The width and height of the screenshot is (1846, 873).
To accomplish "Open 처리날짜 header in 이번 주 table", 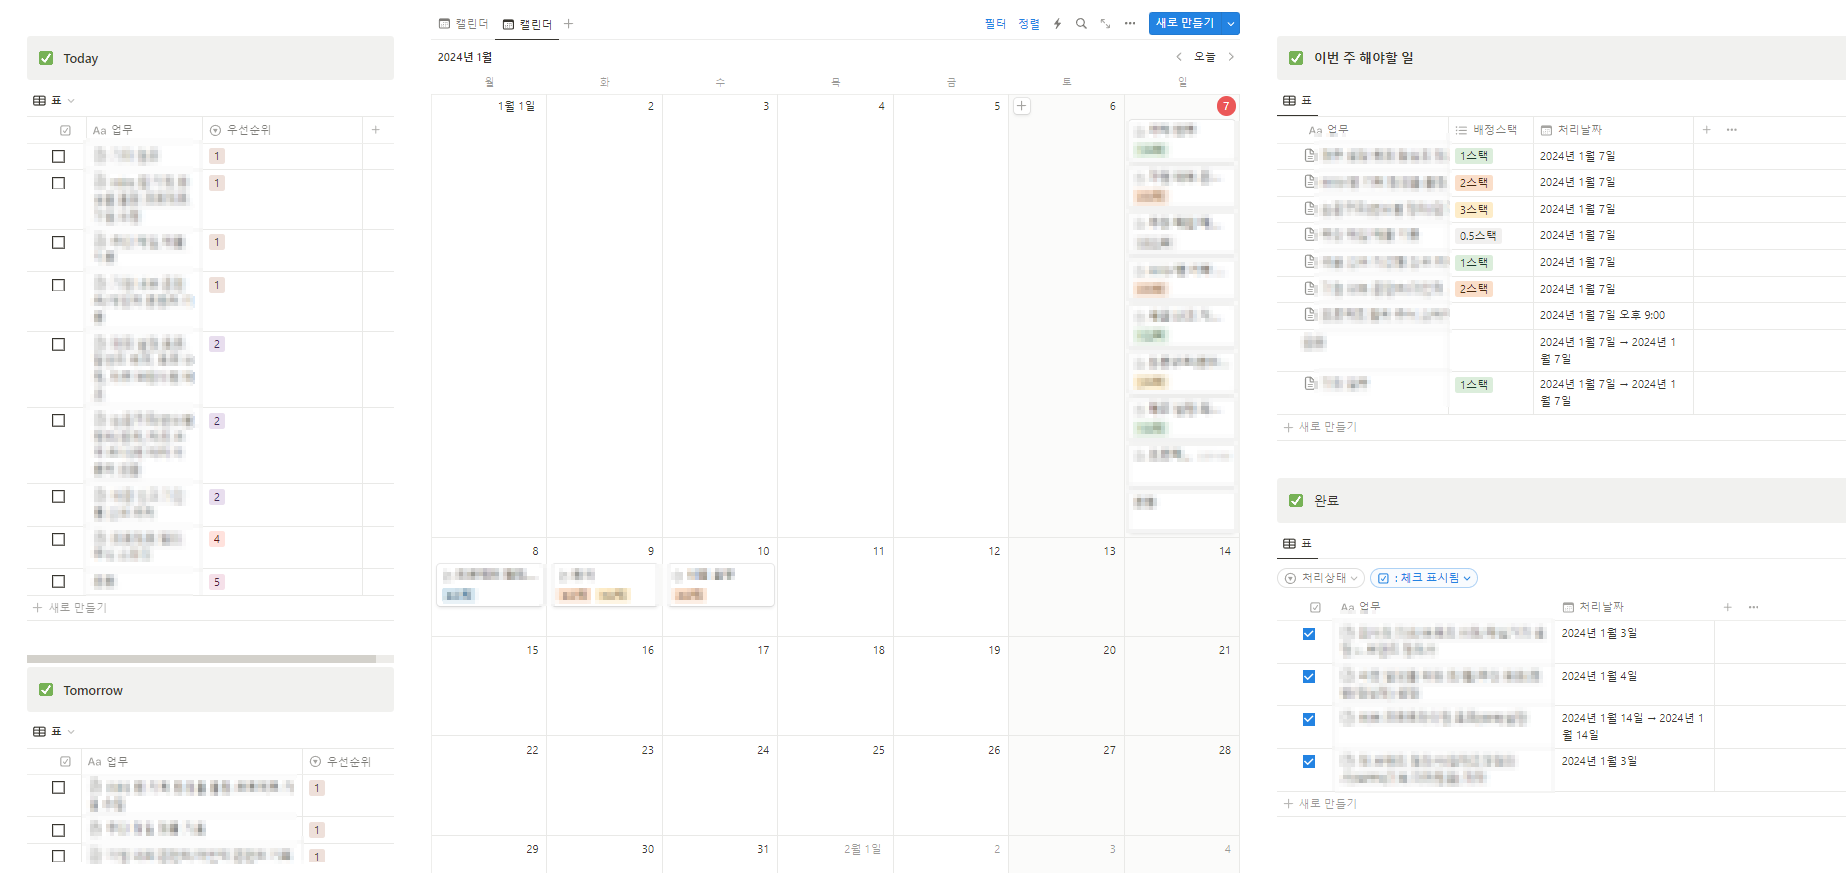I will 1572,130.
